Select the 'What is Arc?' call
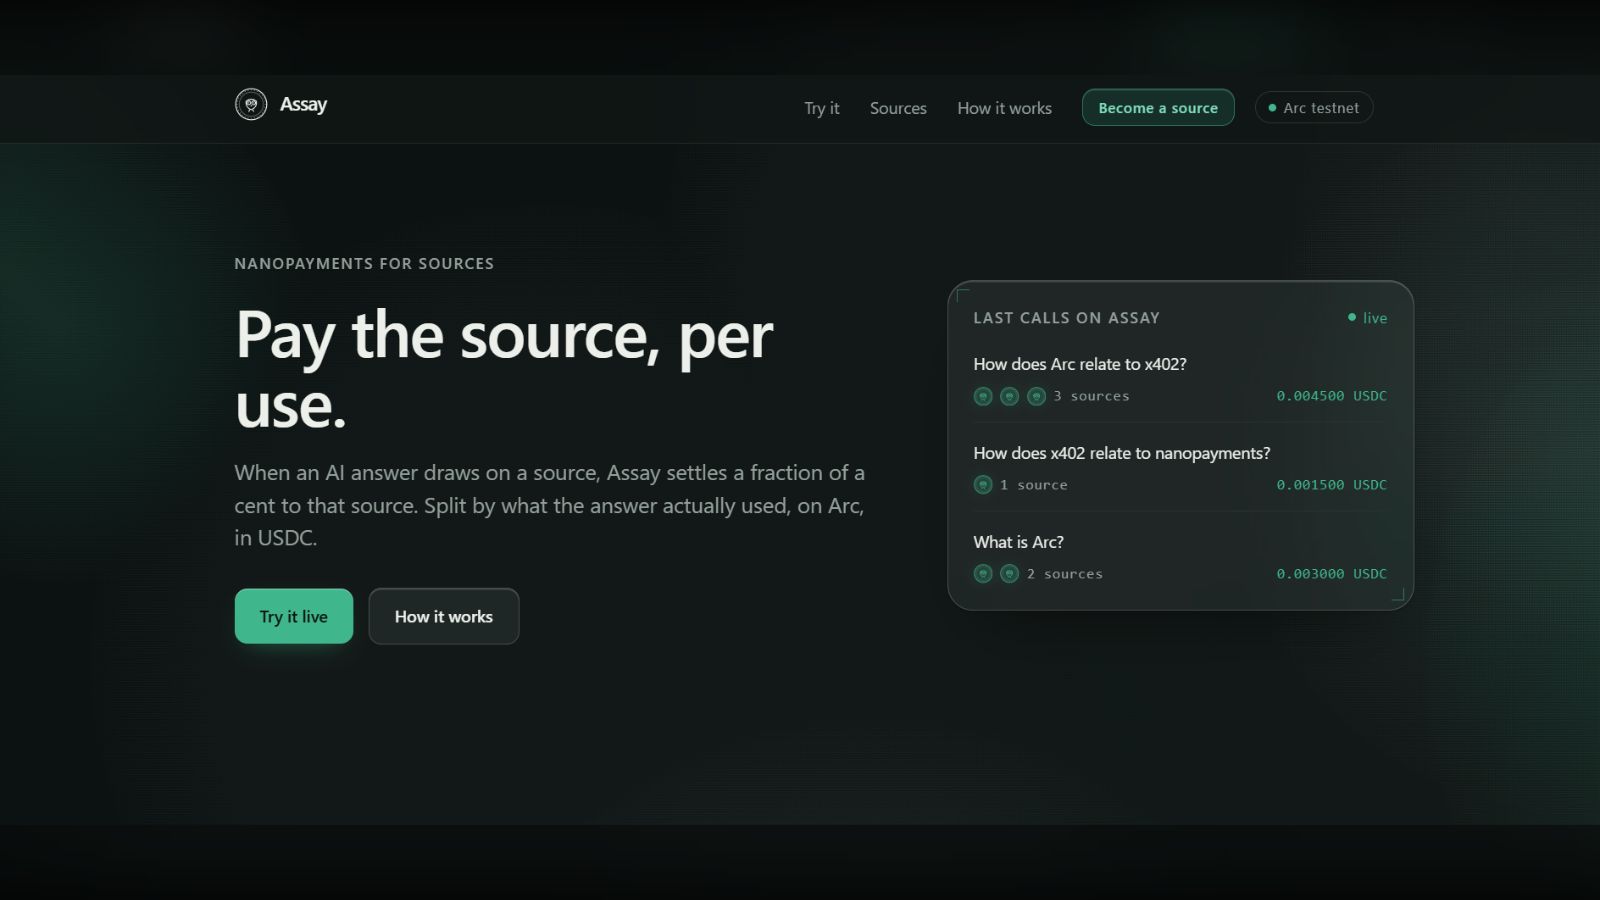The image size is (1600, 900). (x=1019, y=542)
